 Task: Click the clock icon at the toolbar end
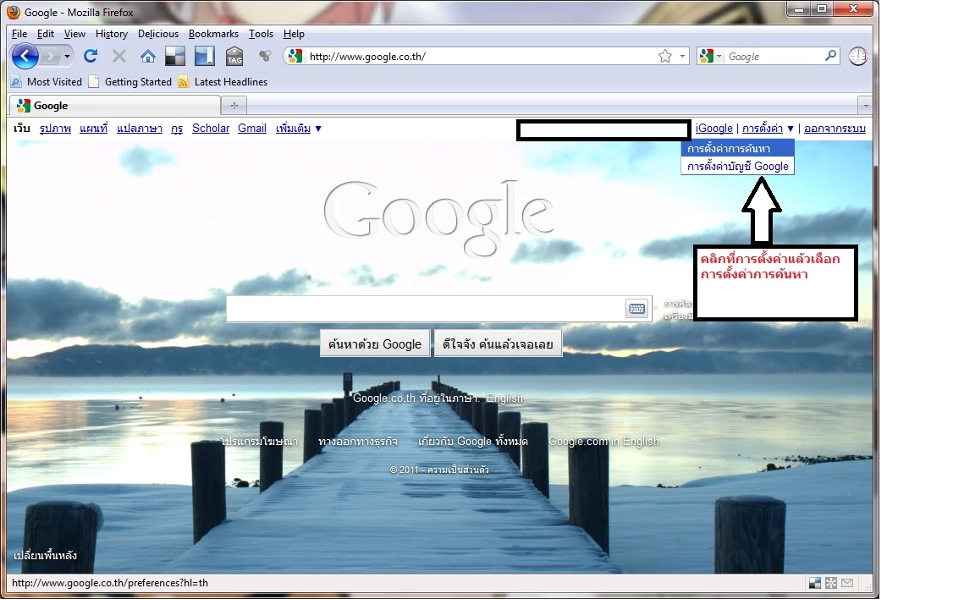tap(858, 56)
